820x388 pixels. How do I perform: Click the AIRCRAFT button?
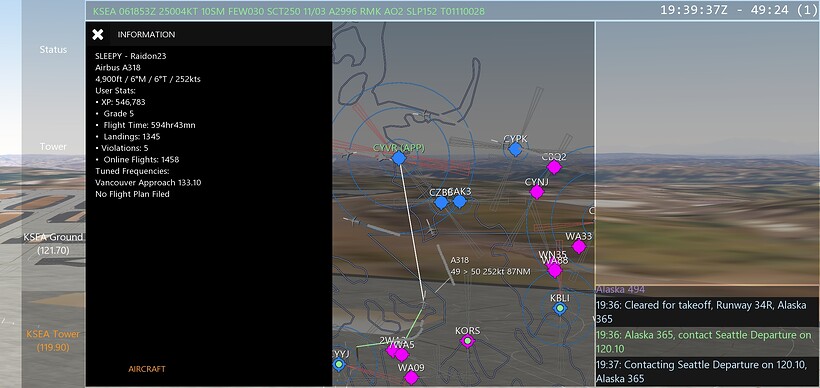point(147,369)
